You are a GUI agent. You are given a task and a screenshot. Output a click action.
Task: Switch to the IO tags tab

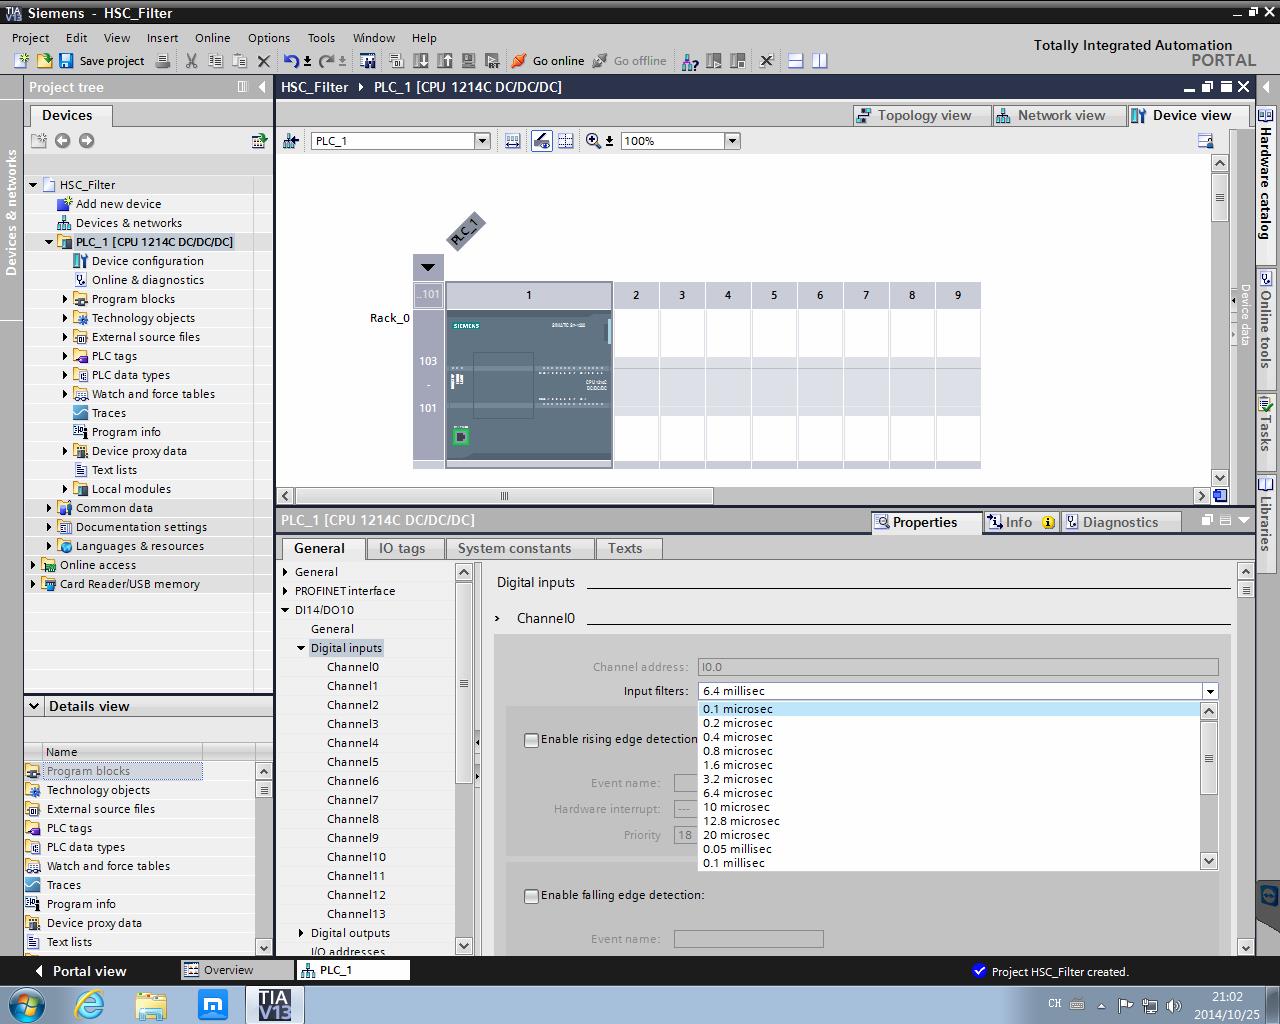tap(402, 548)
